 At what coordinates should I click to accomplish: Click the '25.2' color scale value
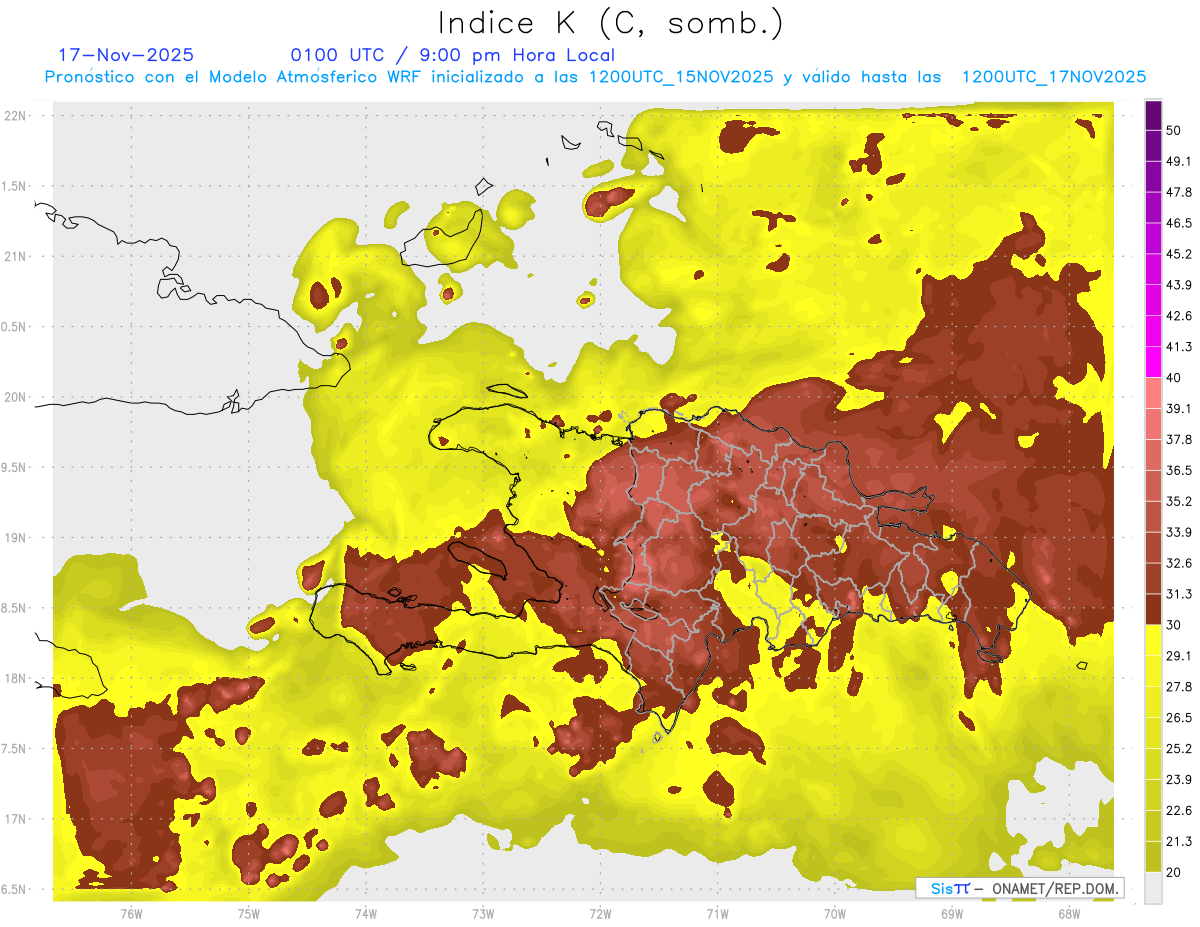pos(1178,749)
